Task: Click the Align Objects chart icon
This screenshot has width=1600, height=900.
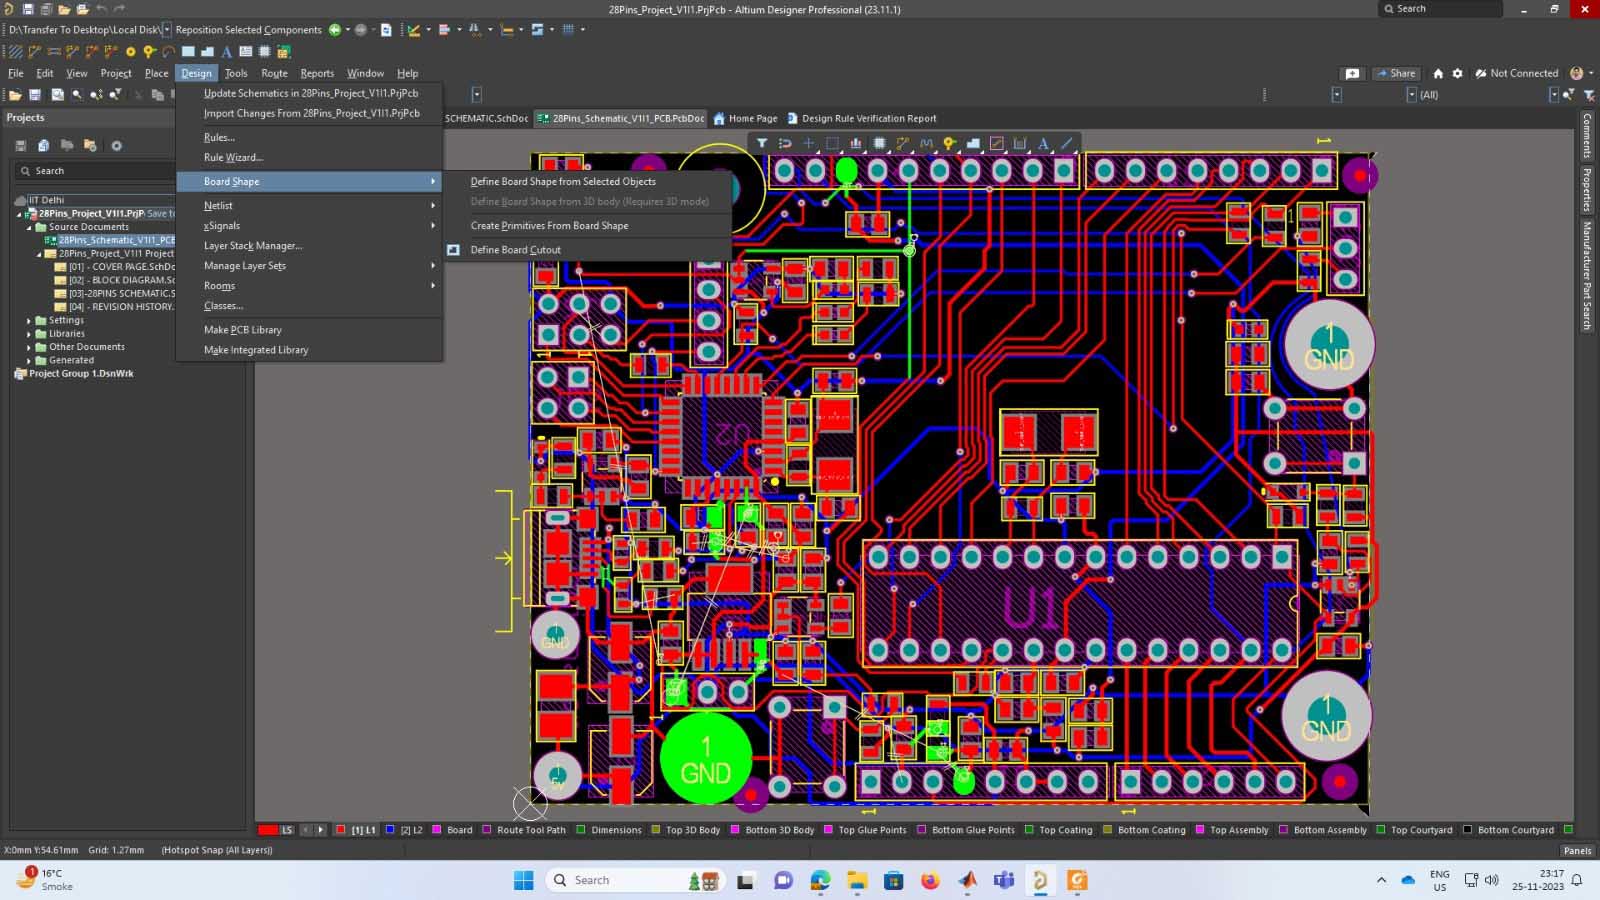Action: [x=856, y=143]
